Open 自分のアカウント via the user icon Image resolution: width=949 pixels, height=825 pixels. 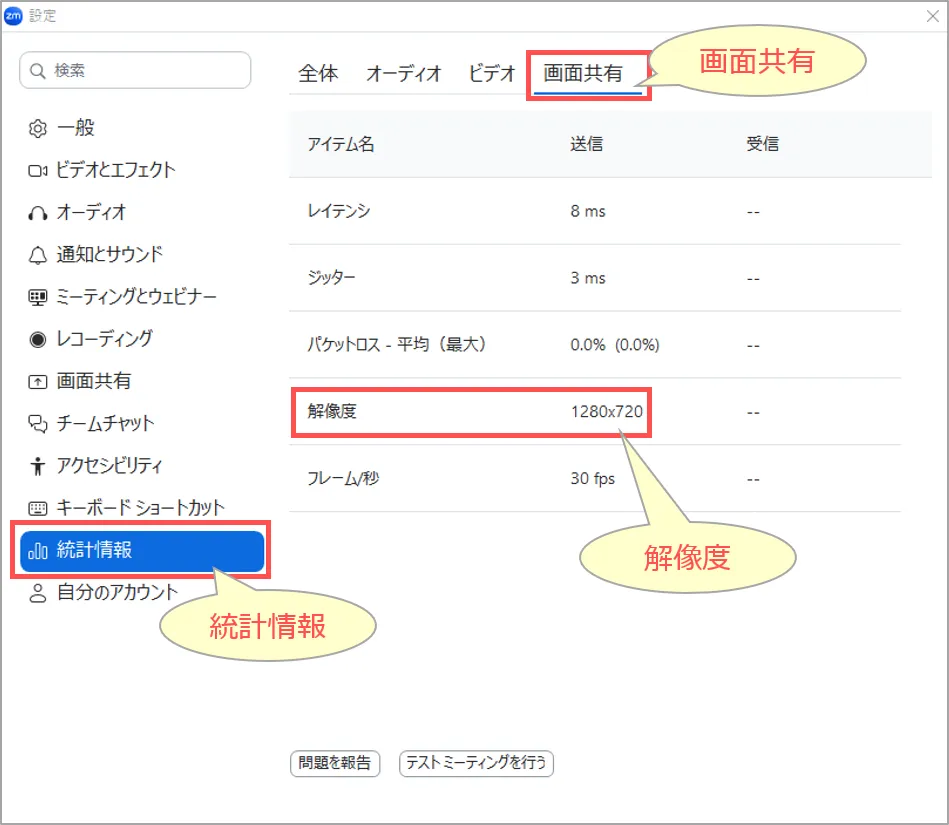[38, 593]
